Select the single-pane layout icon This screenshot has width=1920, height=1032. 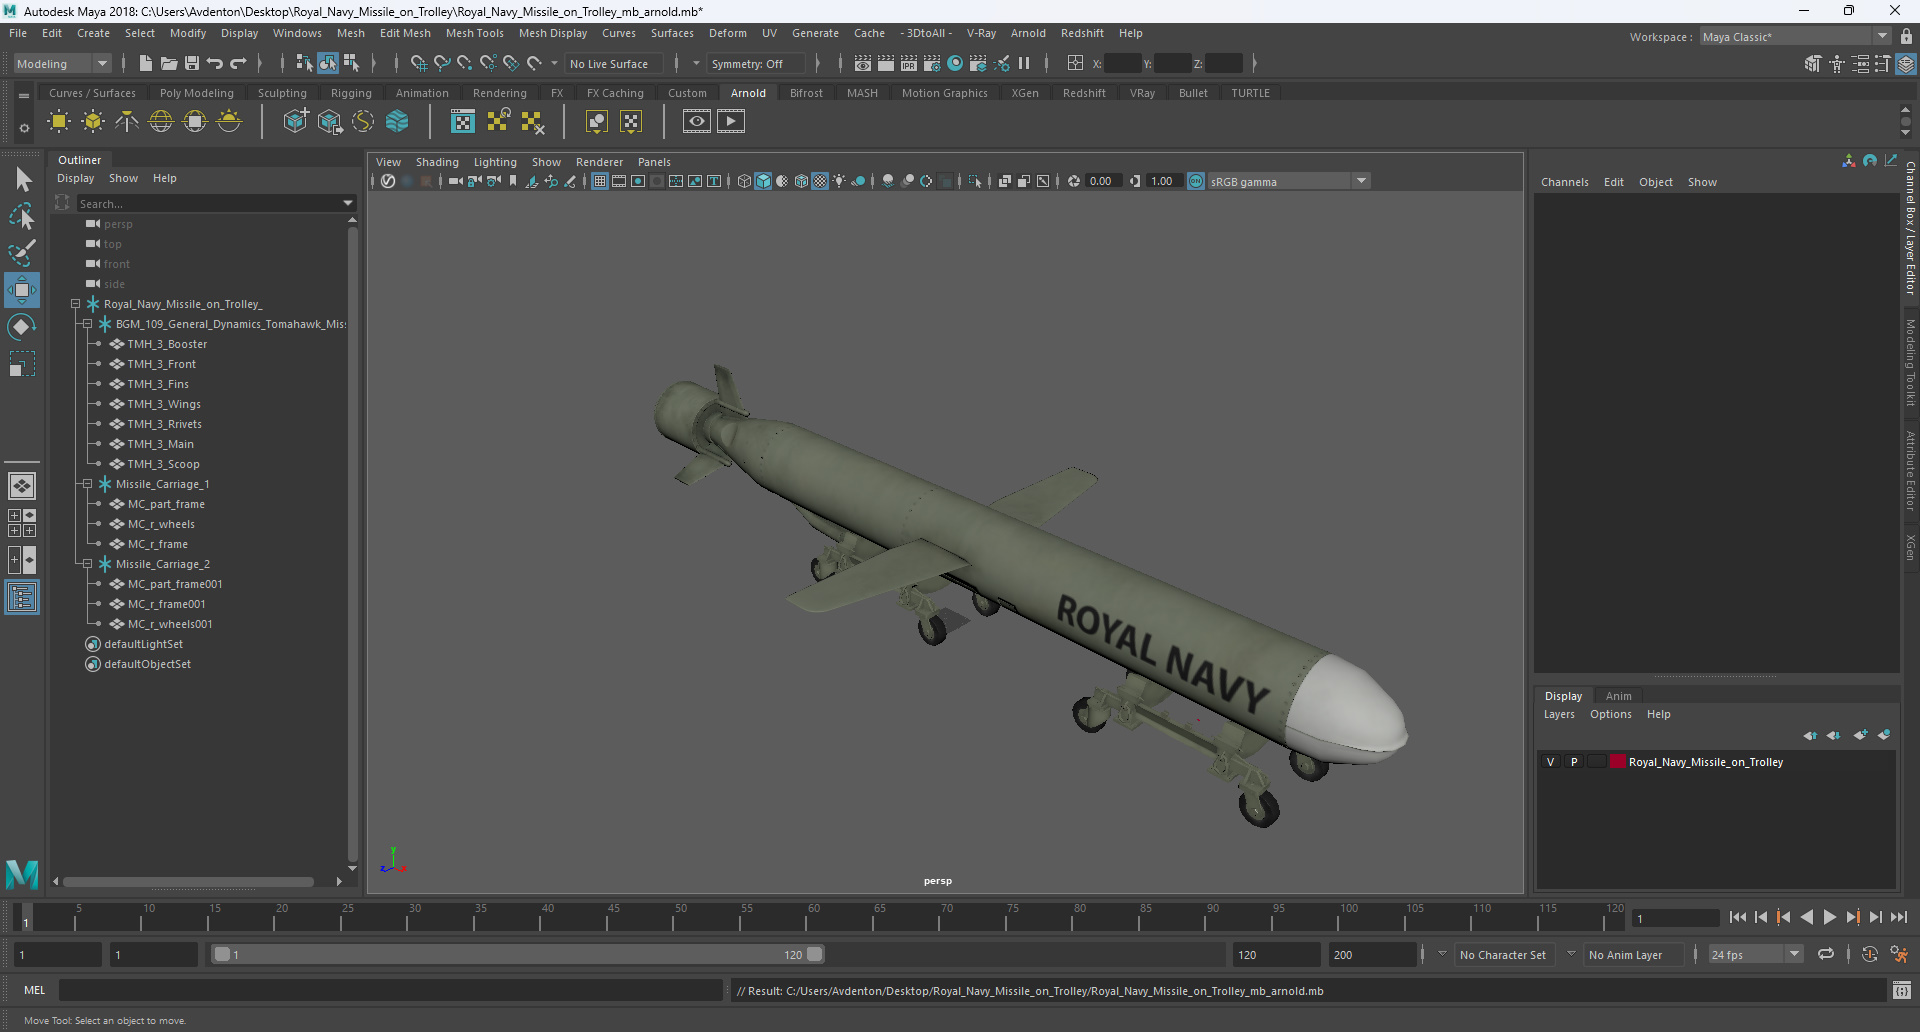point(22,486)
